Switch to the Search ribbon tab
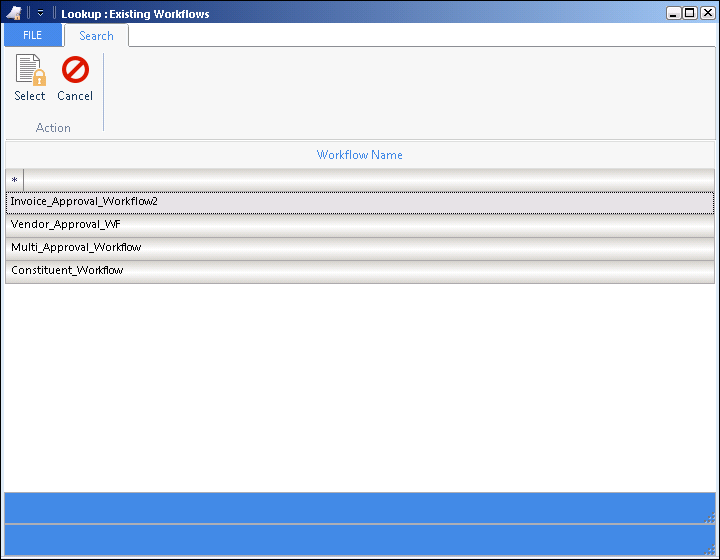The height and width of the screenshot is (560, 720). [x=96, y=36]
